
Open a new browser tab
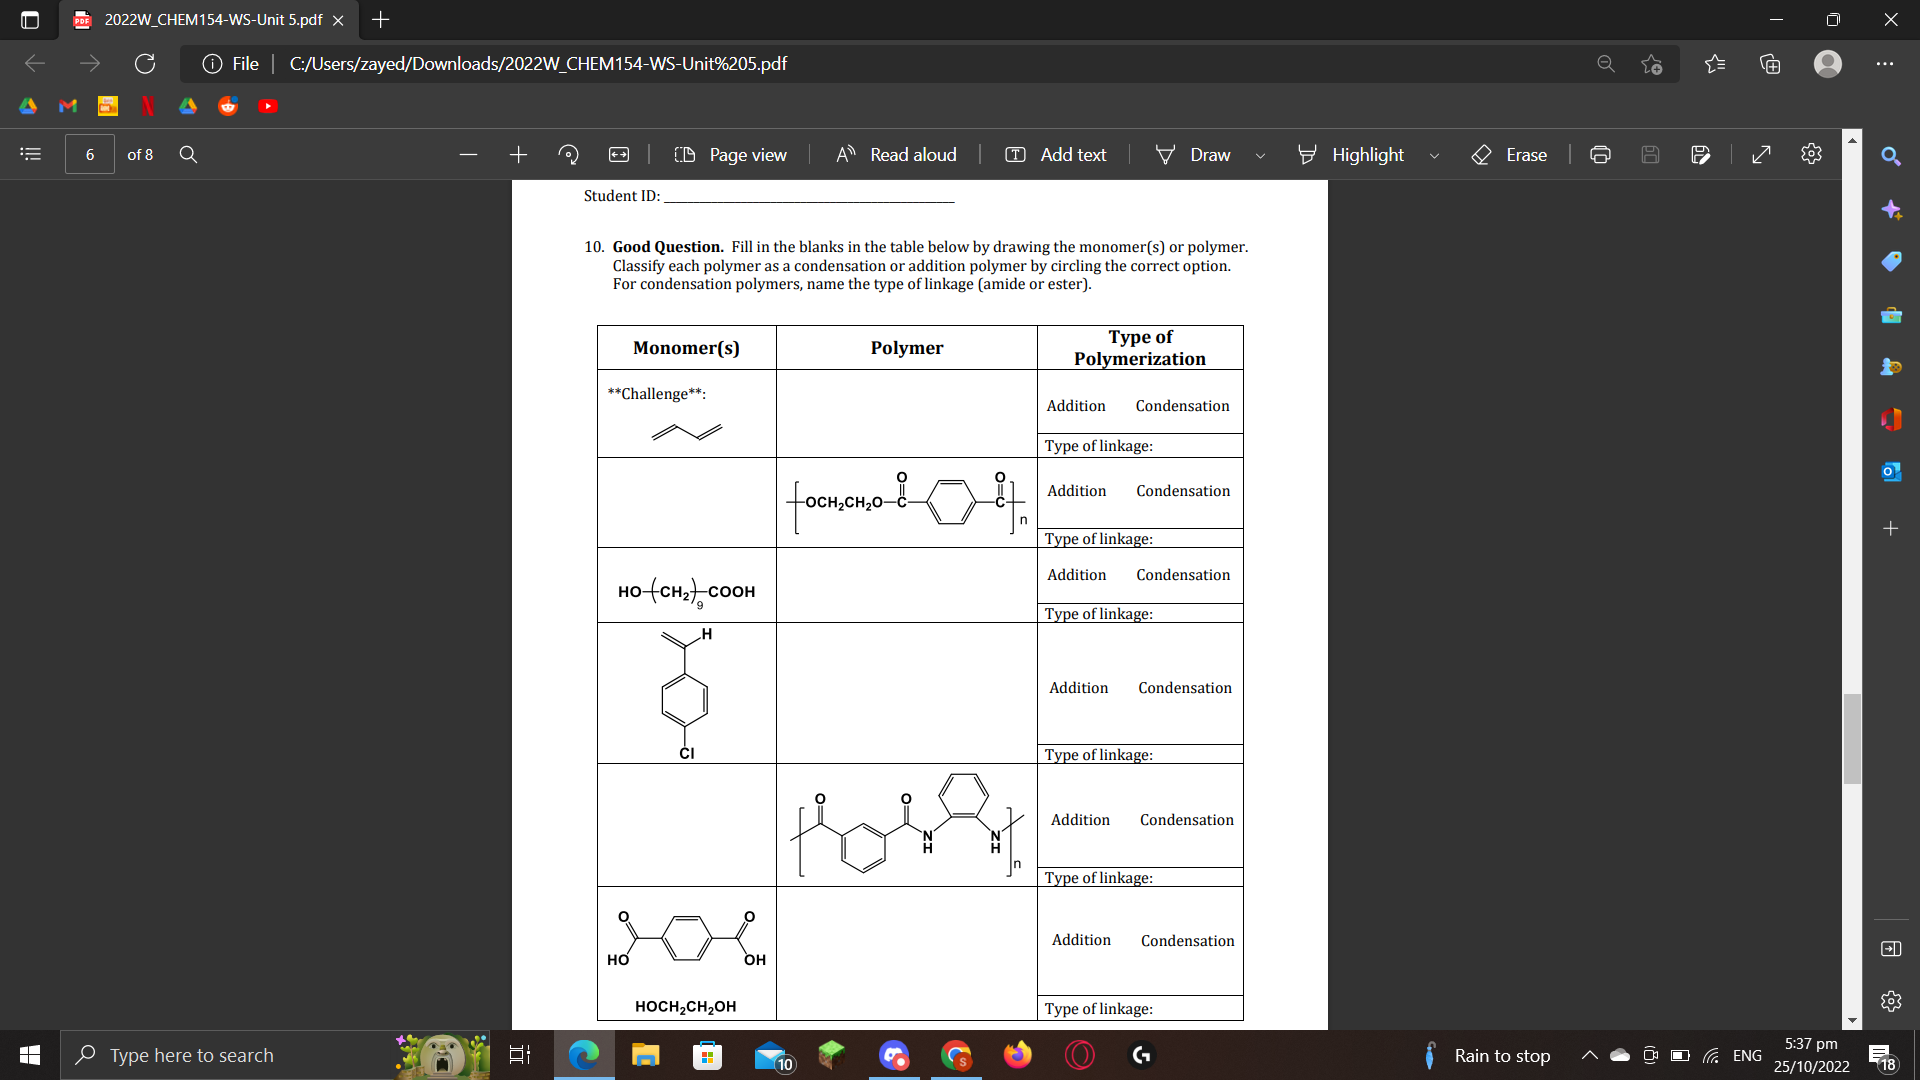(x=380, y=19)
